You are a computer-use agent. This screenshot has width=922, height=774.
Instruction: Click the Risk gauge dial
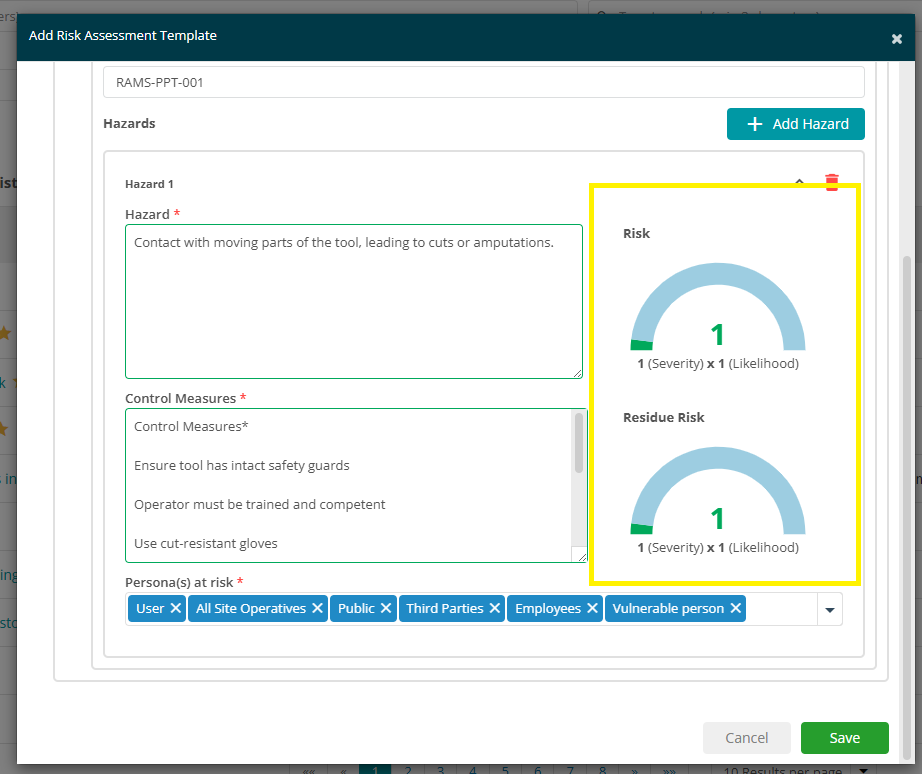718,307
